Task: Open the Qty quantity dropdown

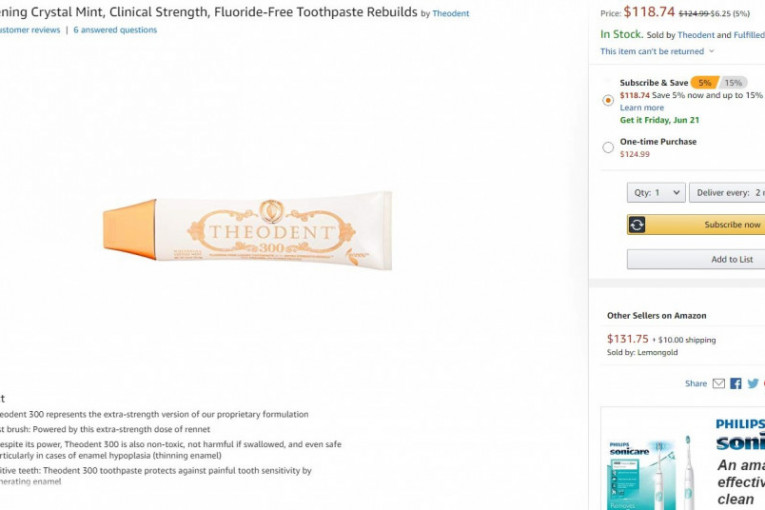Action: pyautogui.click(x=656, y=193)
